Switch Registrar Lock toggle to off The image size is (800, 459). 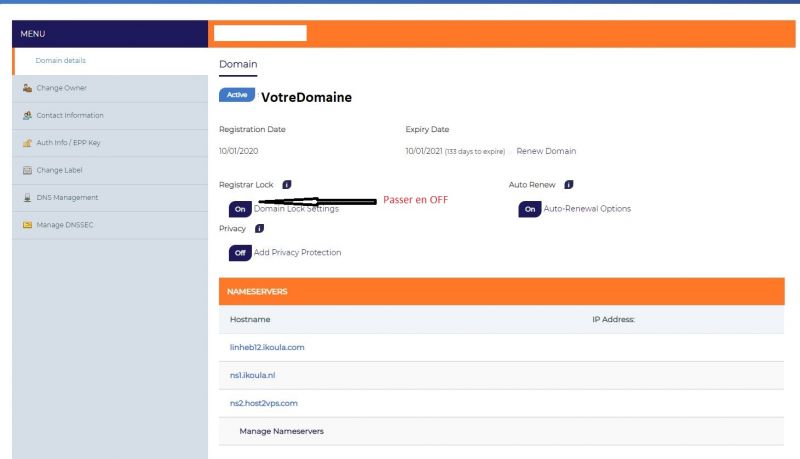tap(240, 209)
